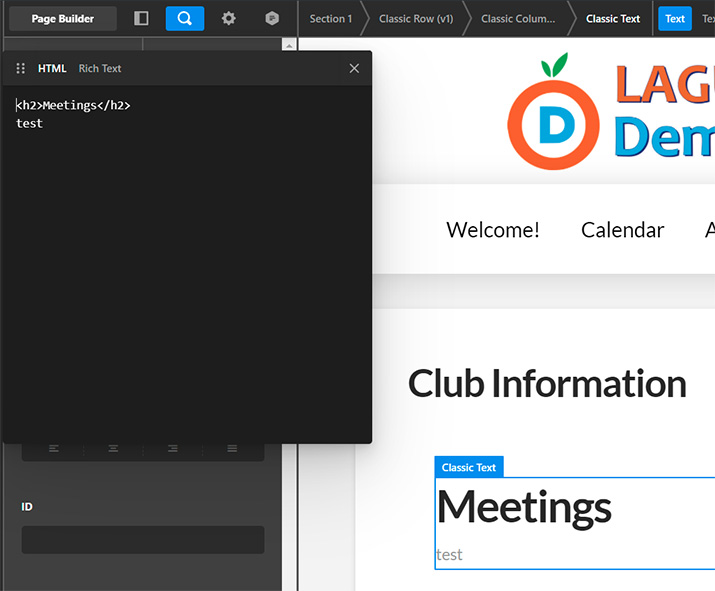Image resolution: width=715 pixels, height=591 pixels.
Task: Set text alignment to center
Action: pyautogui.click(x=113, y=449)
